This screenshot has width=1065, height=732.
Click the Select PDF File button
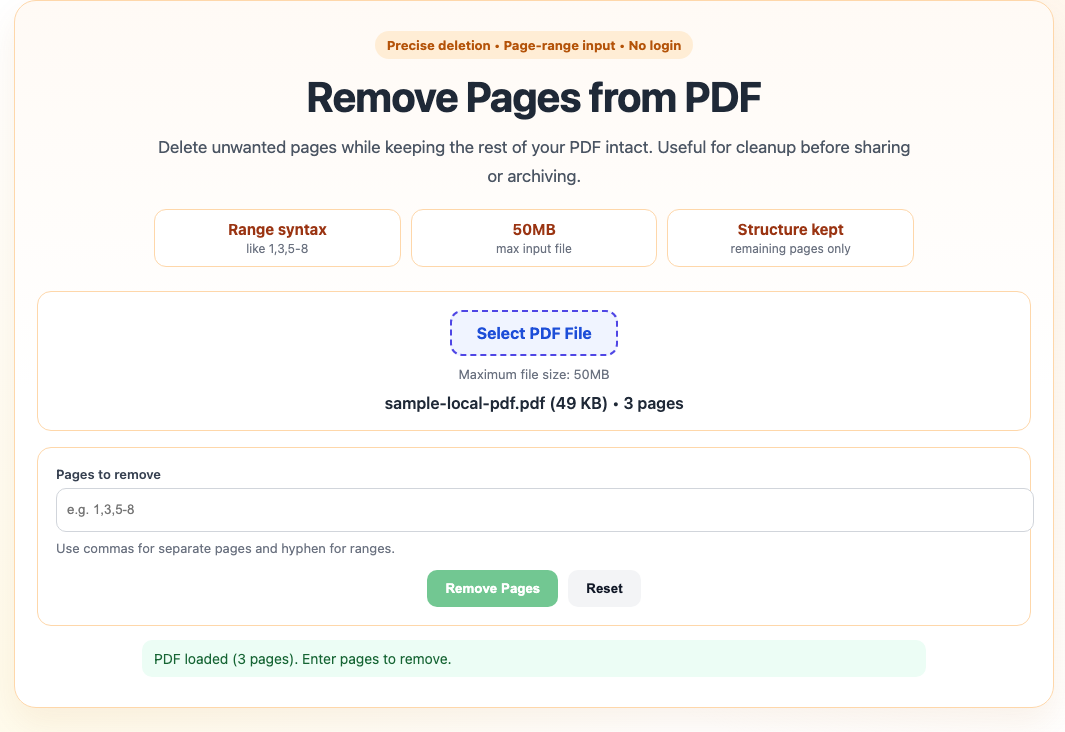point(533,332)
